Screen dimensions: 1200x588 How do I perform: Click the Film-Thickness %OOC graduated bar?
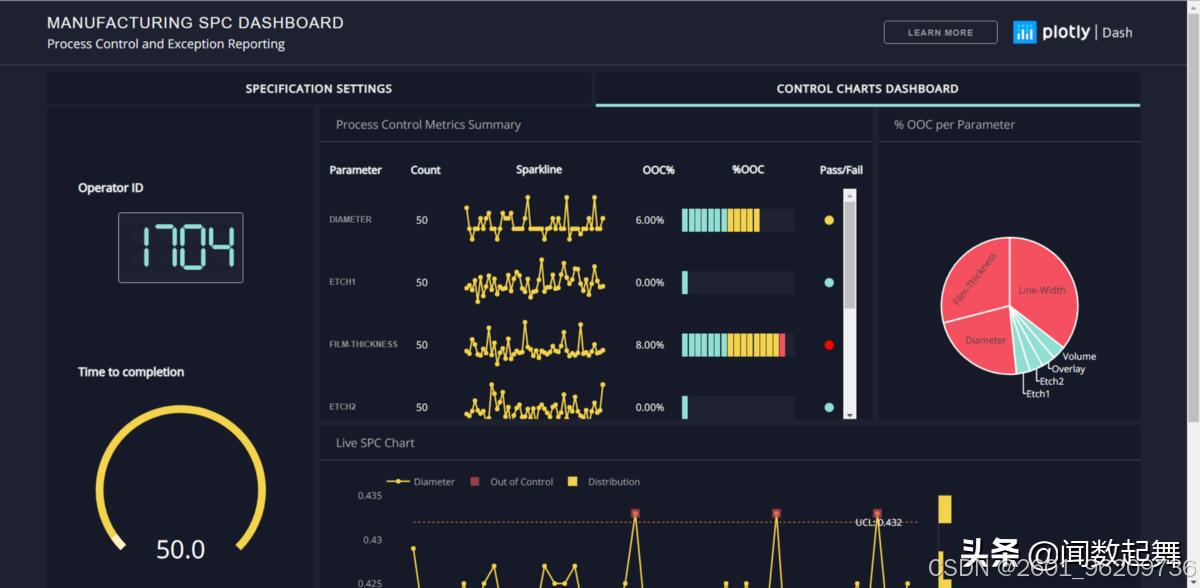(738, 345)
